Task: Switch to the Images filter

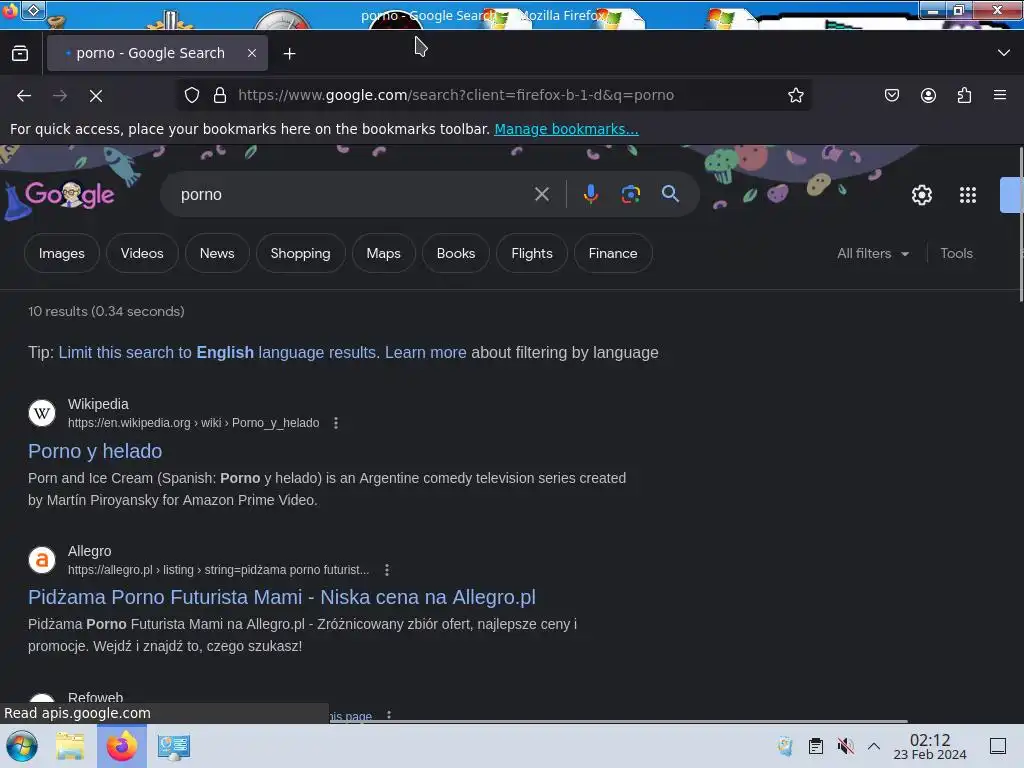Action: [x=61, y=253]
